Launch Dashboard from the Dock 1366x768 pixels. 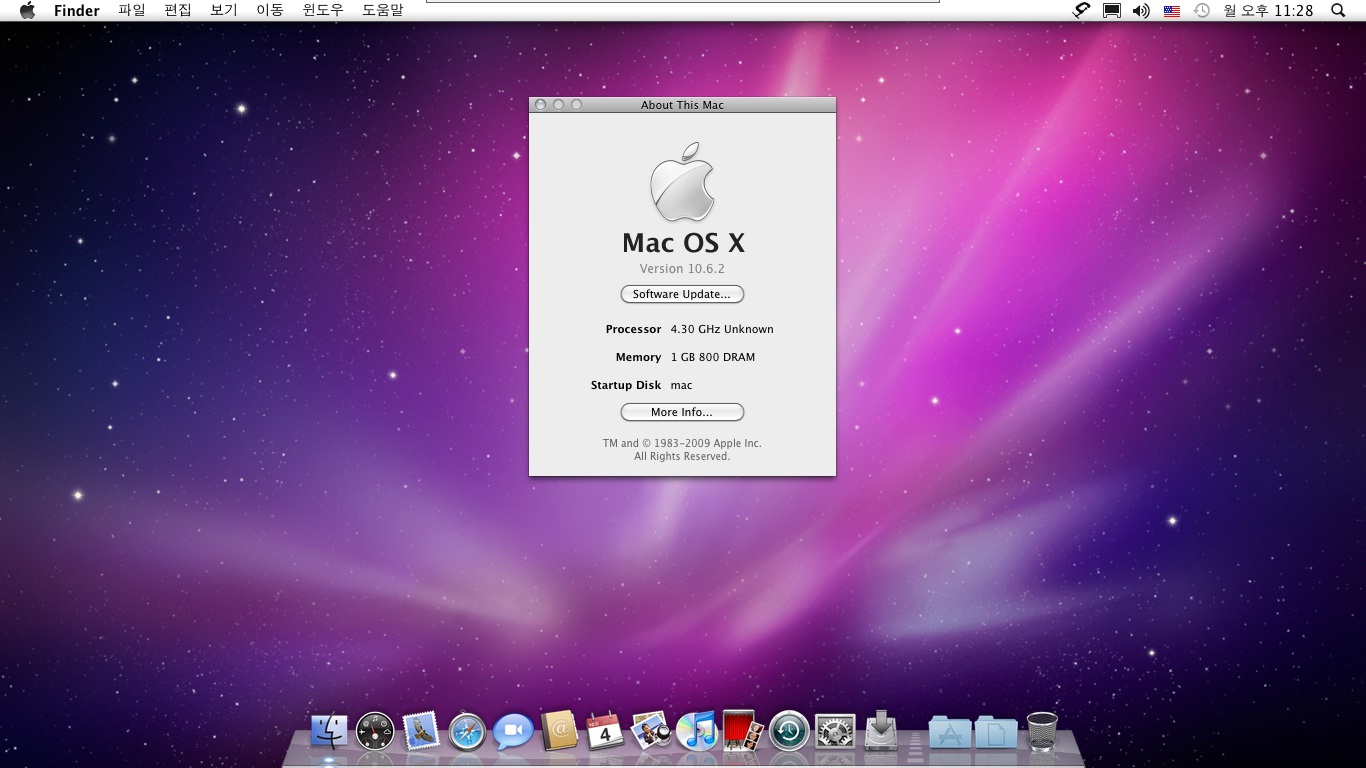375,732
